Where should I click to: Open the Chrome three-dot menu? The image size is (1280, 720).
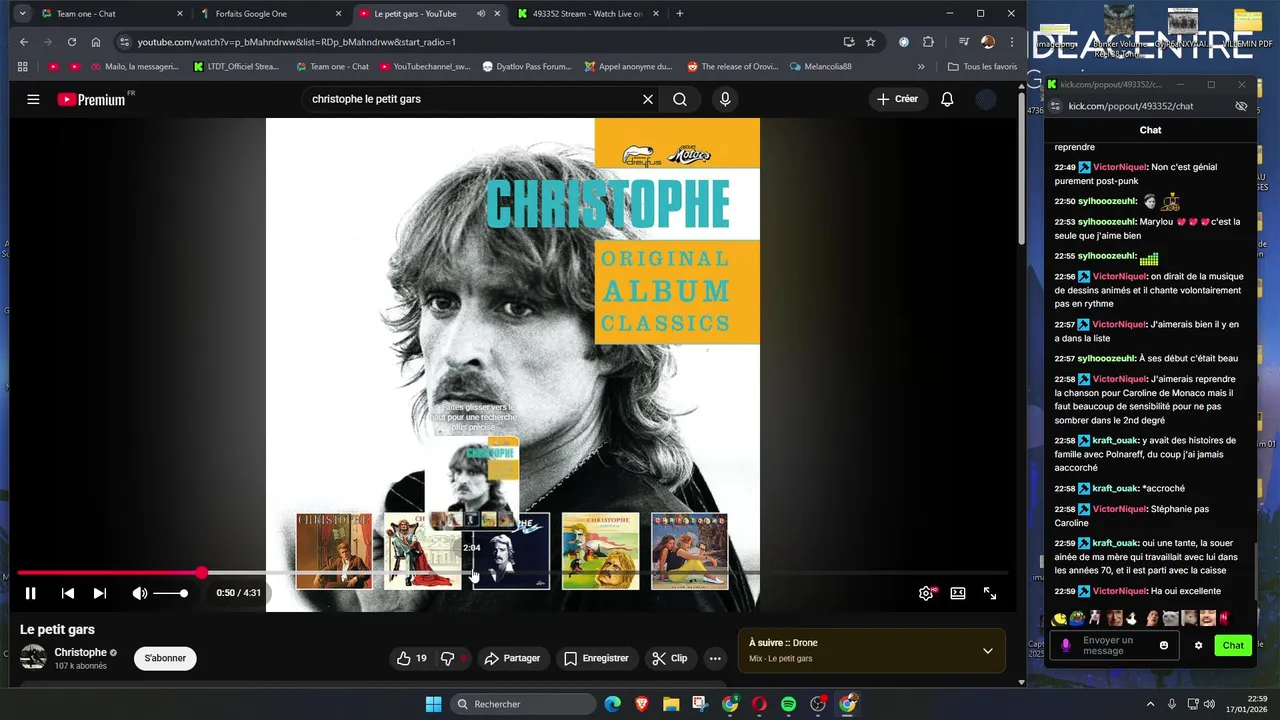(x=1012, y=42)
